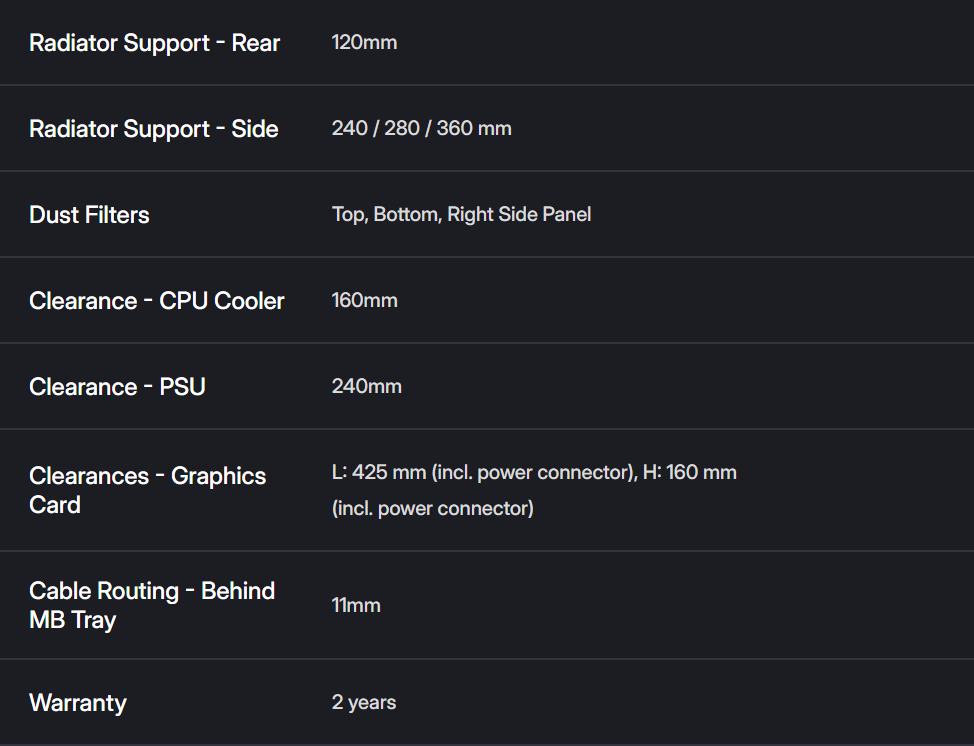Select the 2 years warranty value
Screen dimensions: 974x746
(364, 703)
